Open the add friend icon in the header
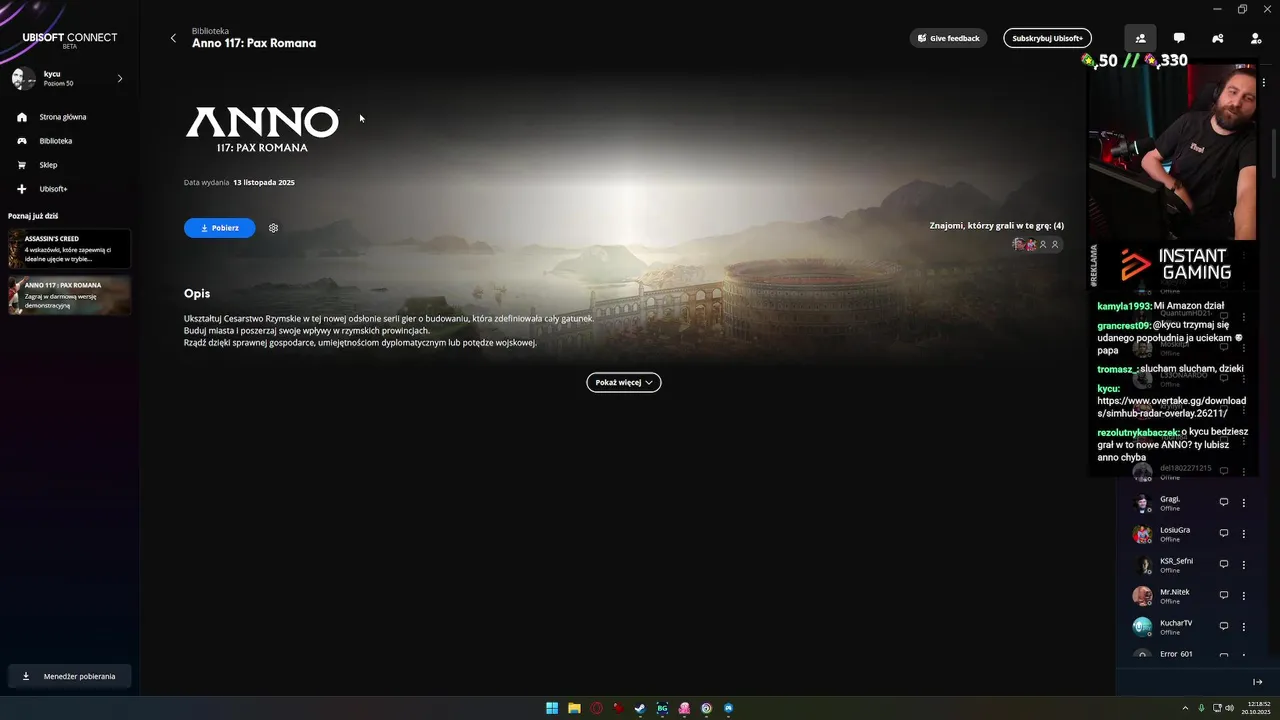This screenshot has width=1280, height=720. tap(1256, 38)
